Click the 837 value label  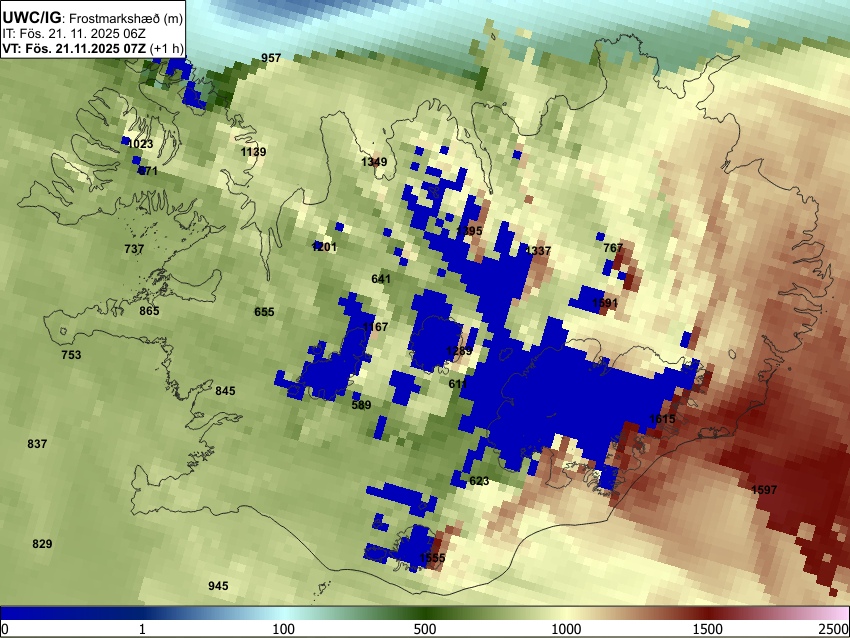coord(37,444)
